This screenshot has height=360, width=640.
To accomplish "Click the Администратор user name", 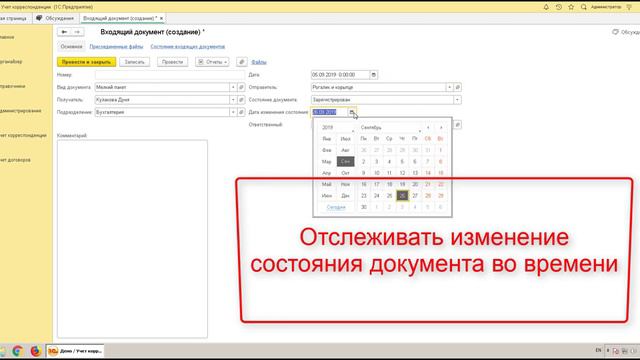I will point(606,7).
